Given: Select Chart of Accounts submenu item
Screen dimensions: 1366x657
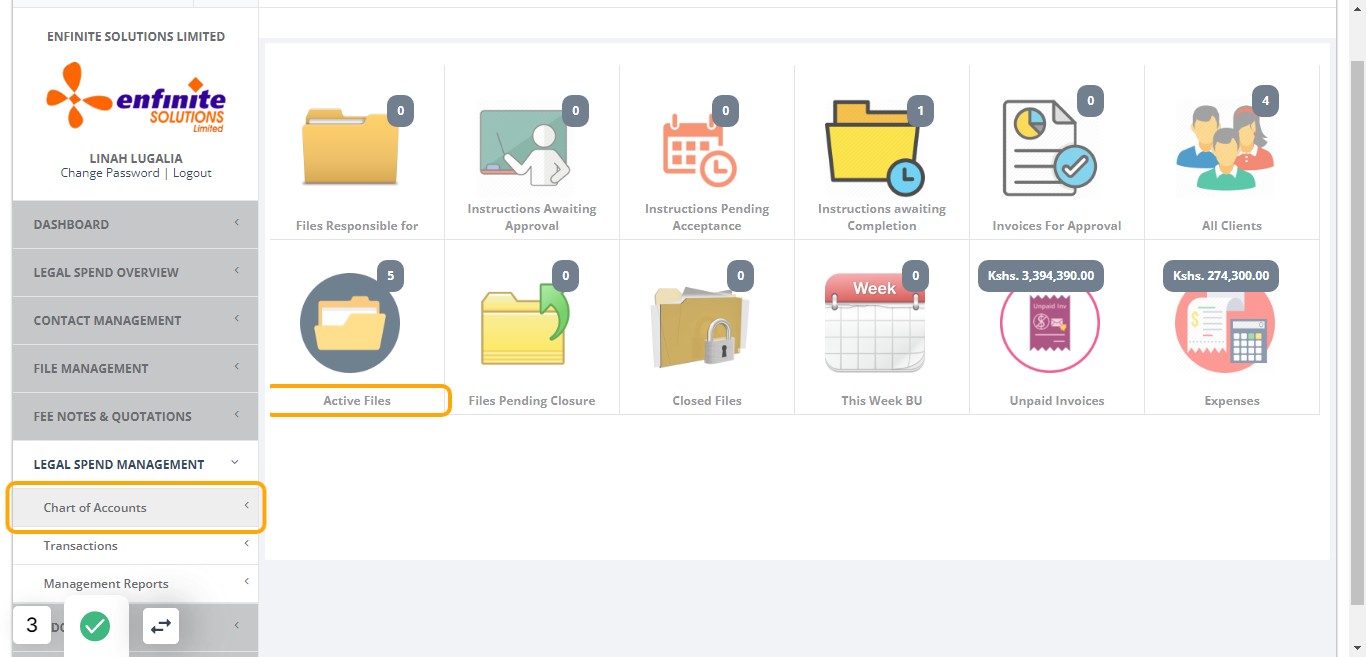Looking at the screenshot, I should click(135, 508).
